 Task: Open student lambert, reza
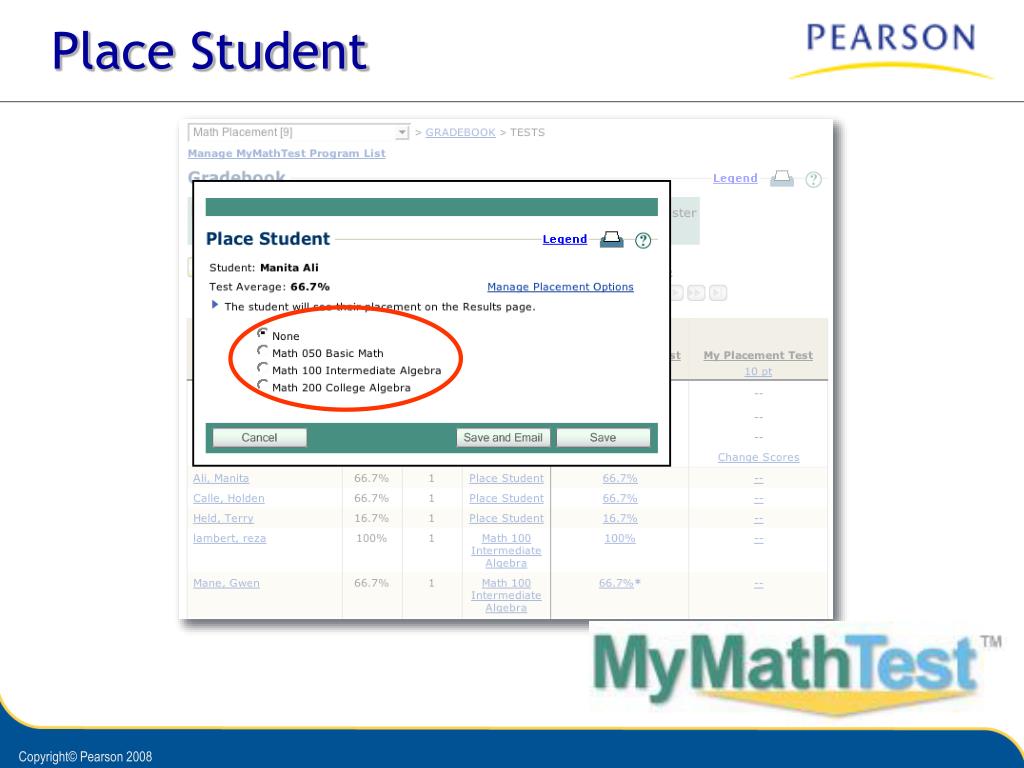(x=229, y=539)
